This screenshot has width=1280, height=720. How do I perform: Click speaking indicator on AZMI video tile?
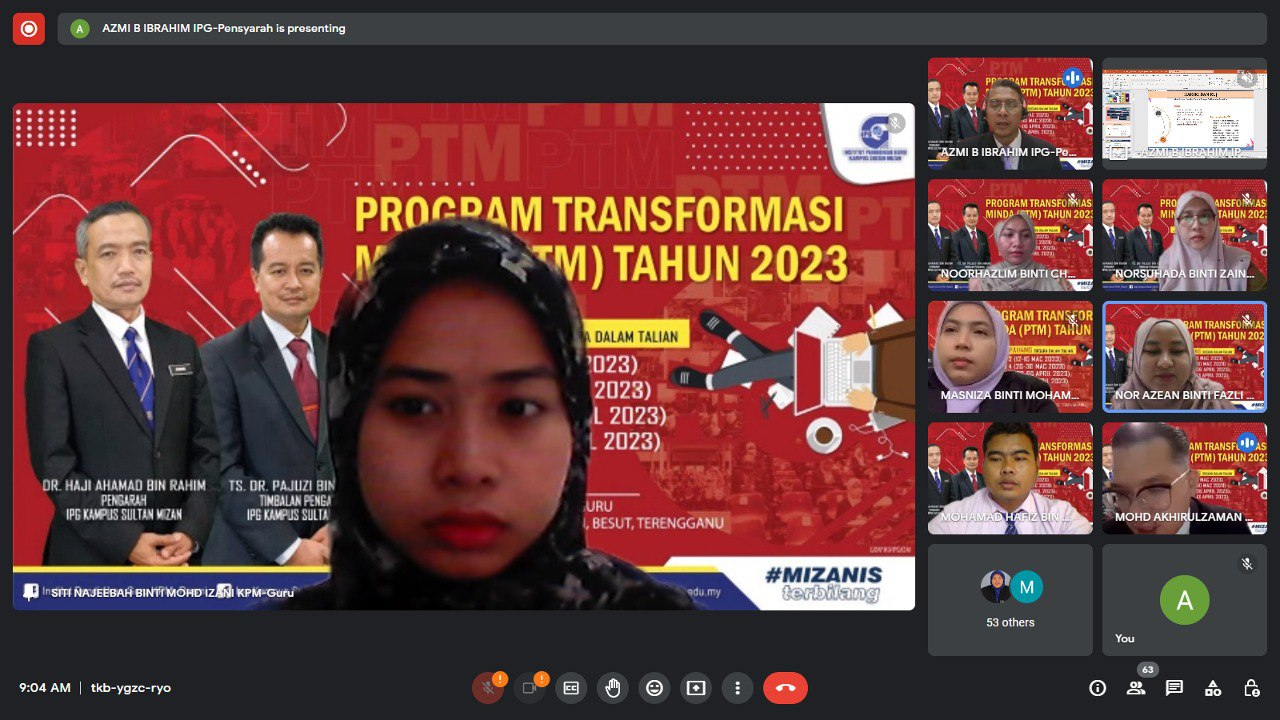(x=1072, y=77)
